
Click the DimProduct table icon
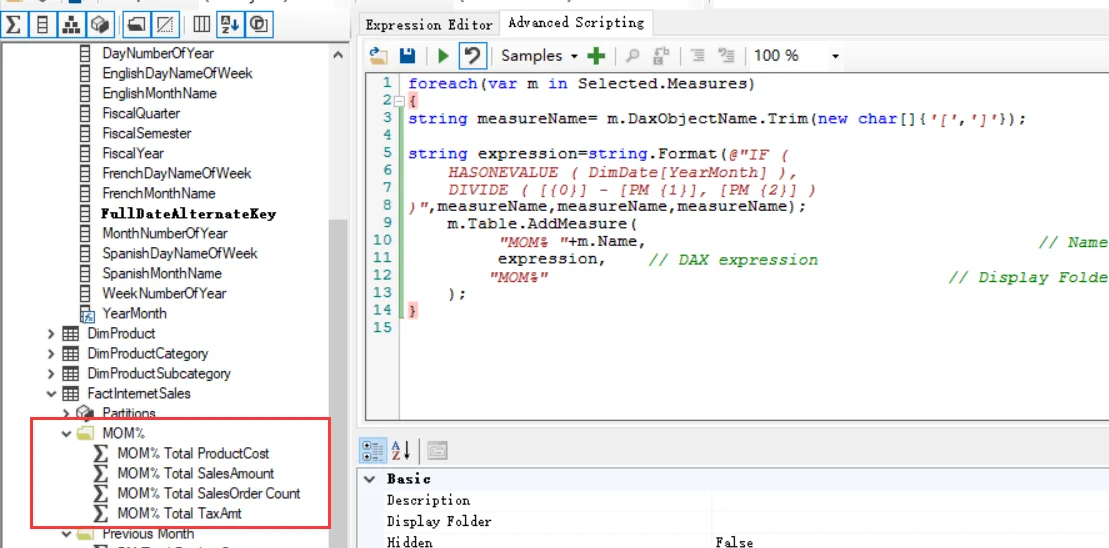click(x=71, y=333)
